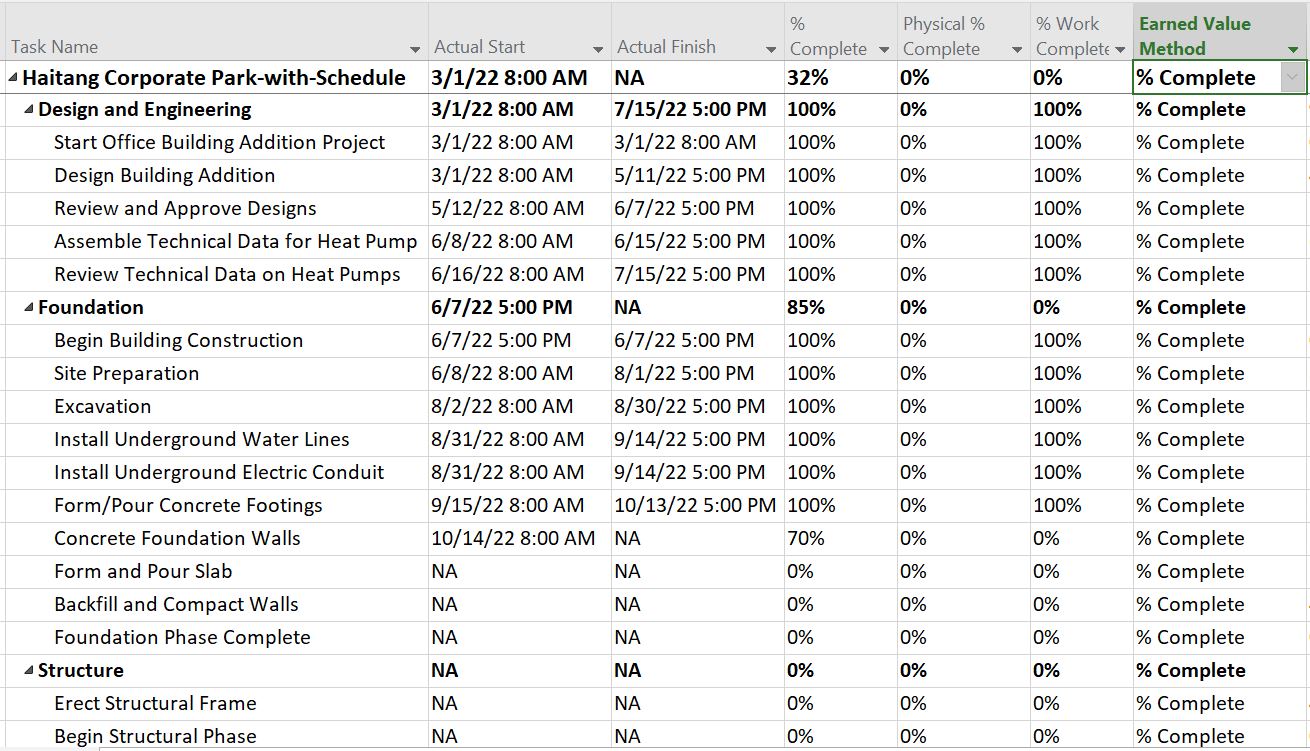The image size is (1310, 751).
Task: Collapse the Foundation task group
Action: coord(29,308)
